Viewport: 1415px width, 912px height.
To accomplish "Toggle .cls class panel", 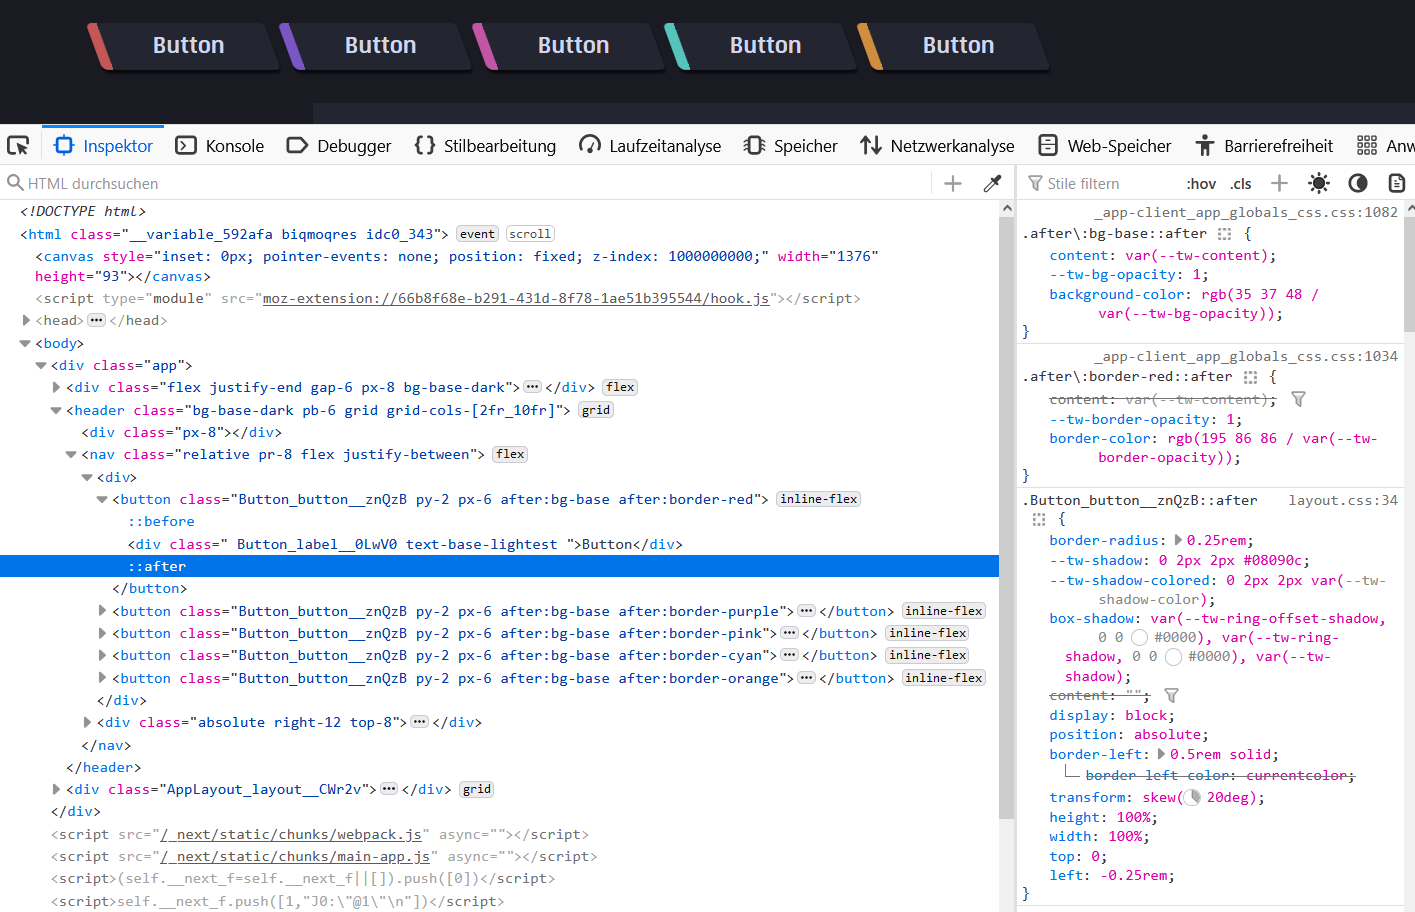I will click(x=1241, y=184).
